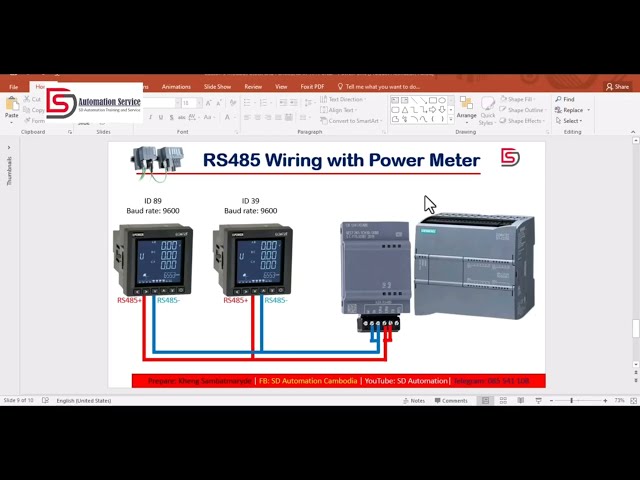
Task: Toggle strikethrough abc formatting
Action: click(x=182, y=118)
